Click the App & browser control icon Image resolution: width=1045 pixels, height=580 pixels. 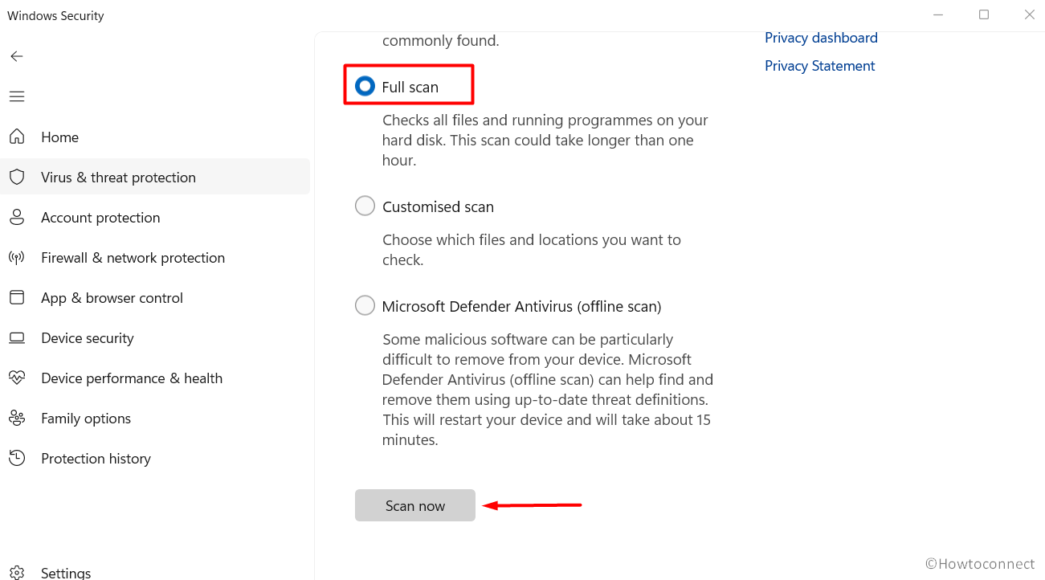(x=16, y=297)
